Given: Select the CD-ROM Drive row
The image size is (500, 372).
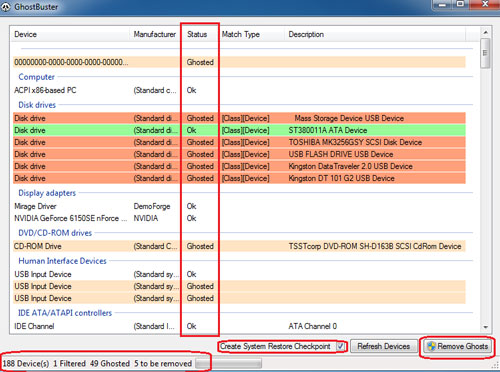Looking at the screenshot, I should 239,246.
